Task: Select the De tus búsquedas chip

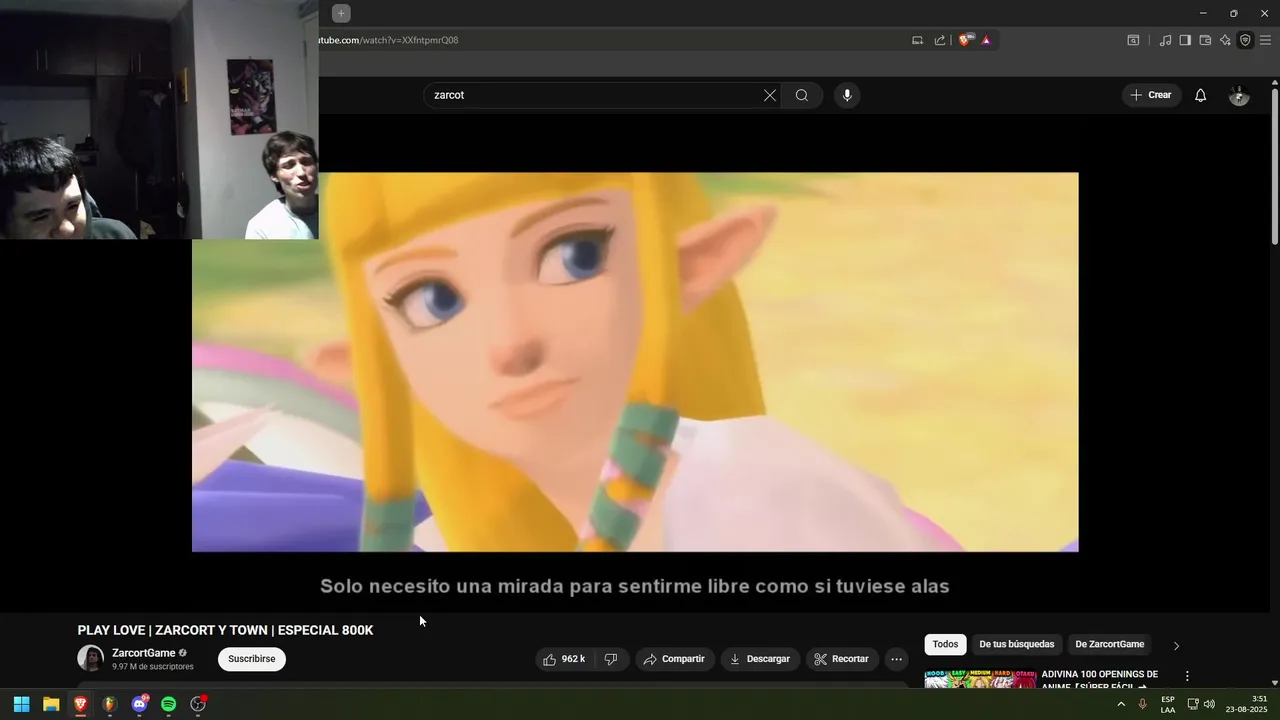Action: [1017, 645]
